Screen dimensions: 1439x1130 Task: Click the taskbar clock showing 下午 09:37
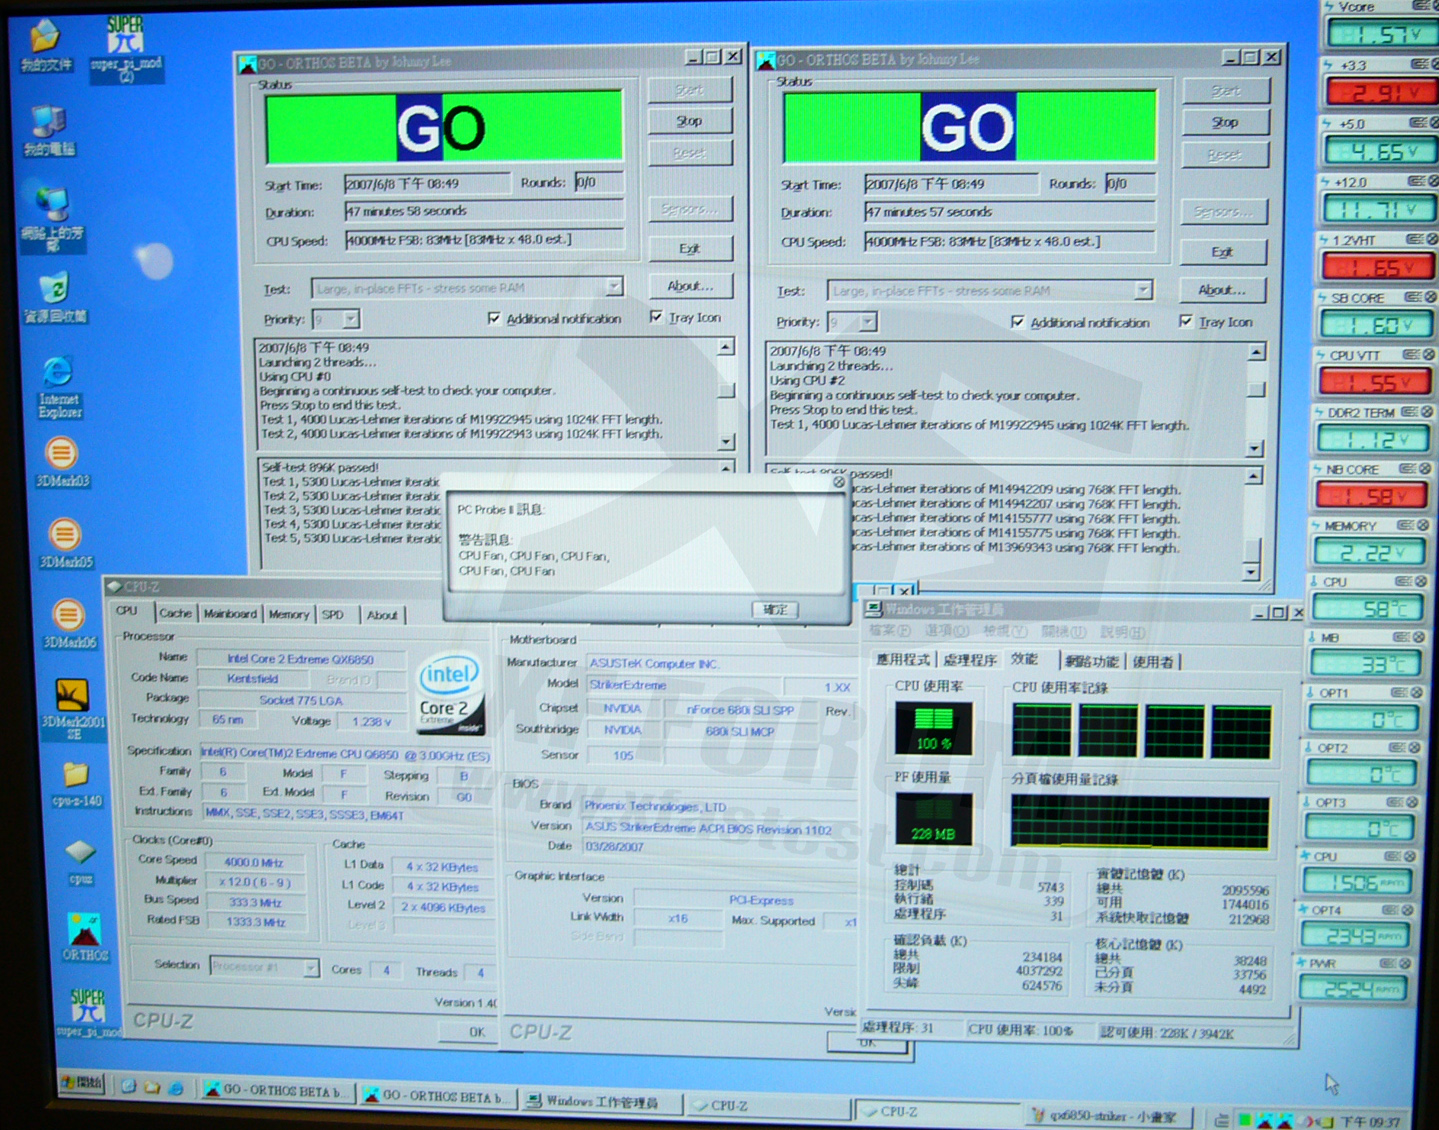click(1370, 1122)
